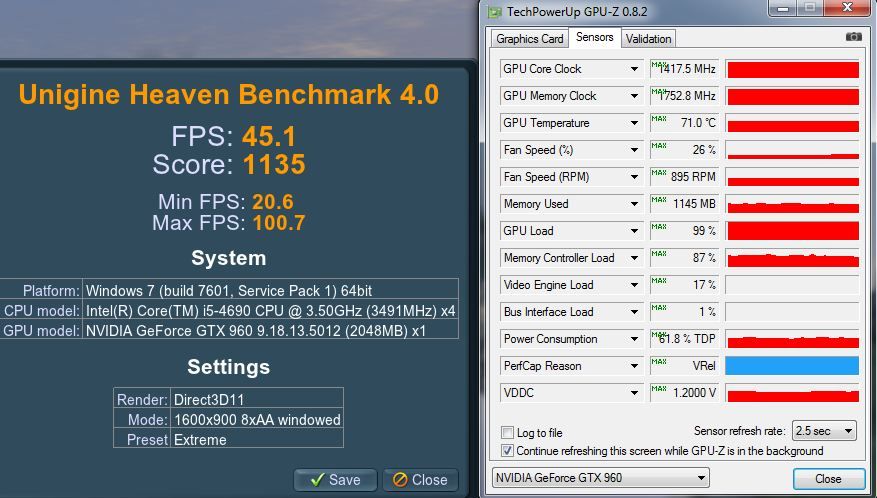This screenshot has width=877, height=498.
Task: Click the blue PerfCap Reason graph bar
Action: [792, 366]
